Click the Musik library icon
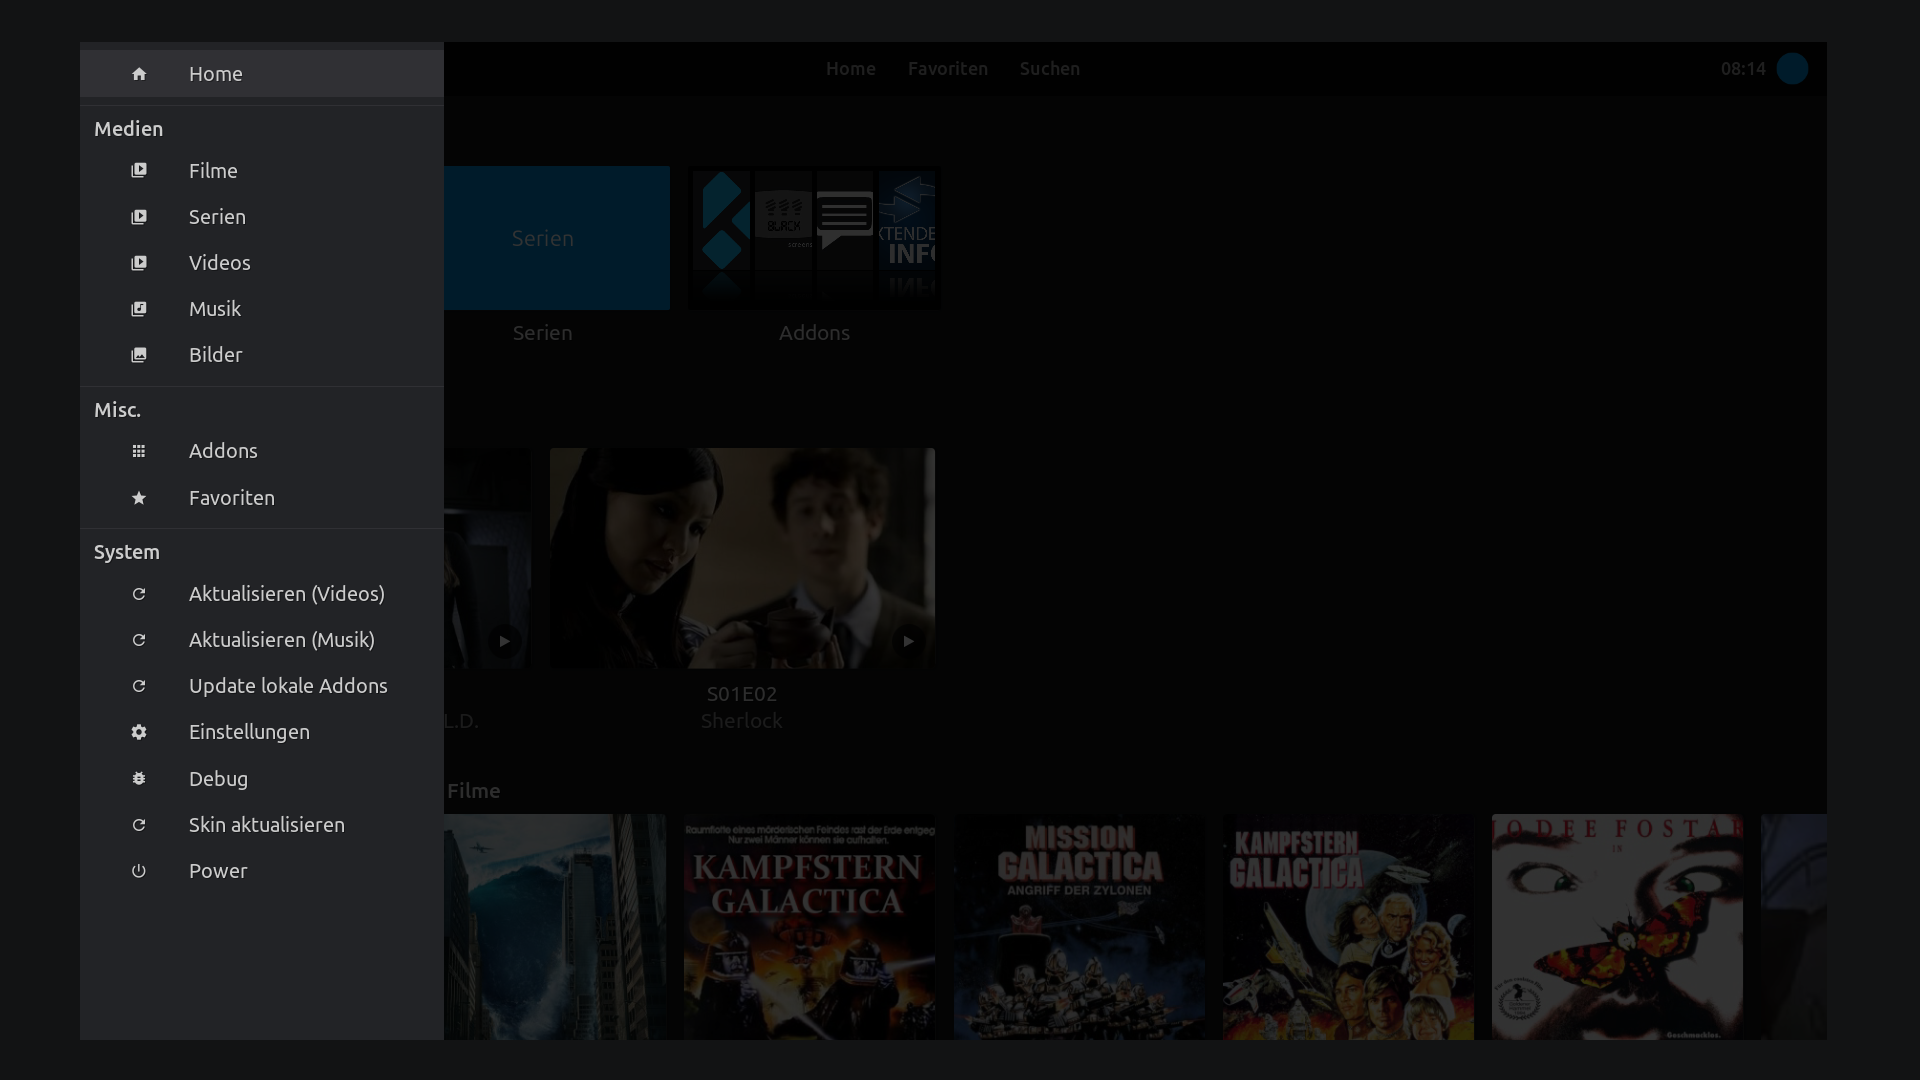This screenshot has width=1920, height=1080. tap(139, 309)
